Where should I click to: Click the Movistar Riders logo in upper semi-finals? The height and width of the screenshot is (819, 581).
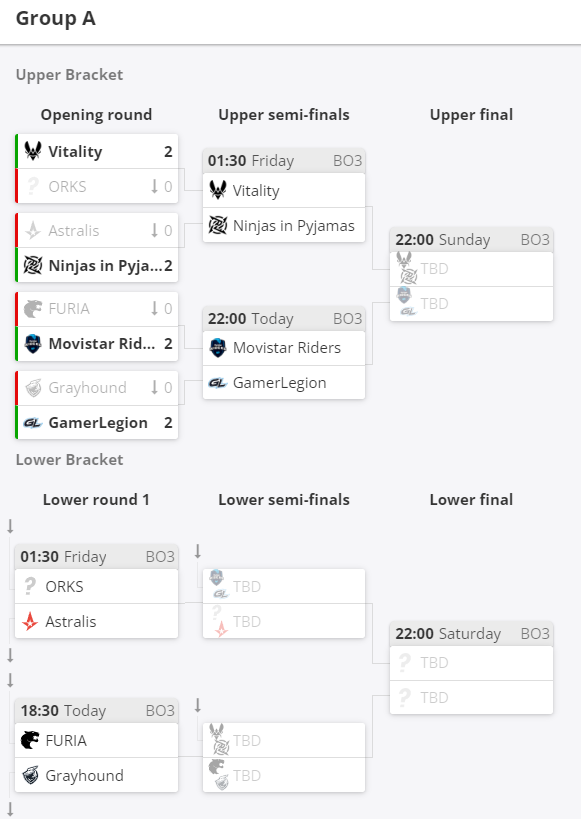[218, 348]
